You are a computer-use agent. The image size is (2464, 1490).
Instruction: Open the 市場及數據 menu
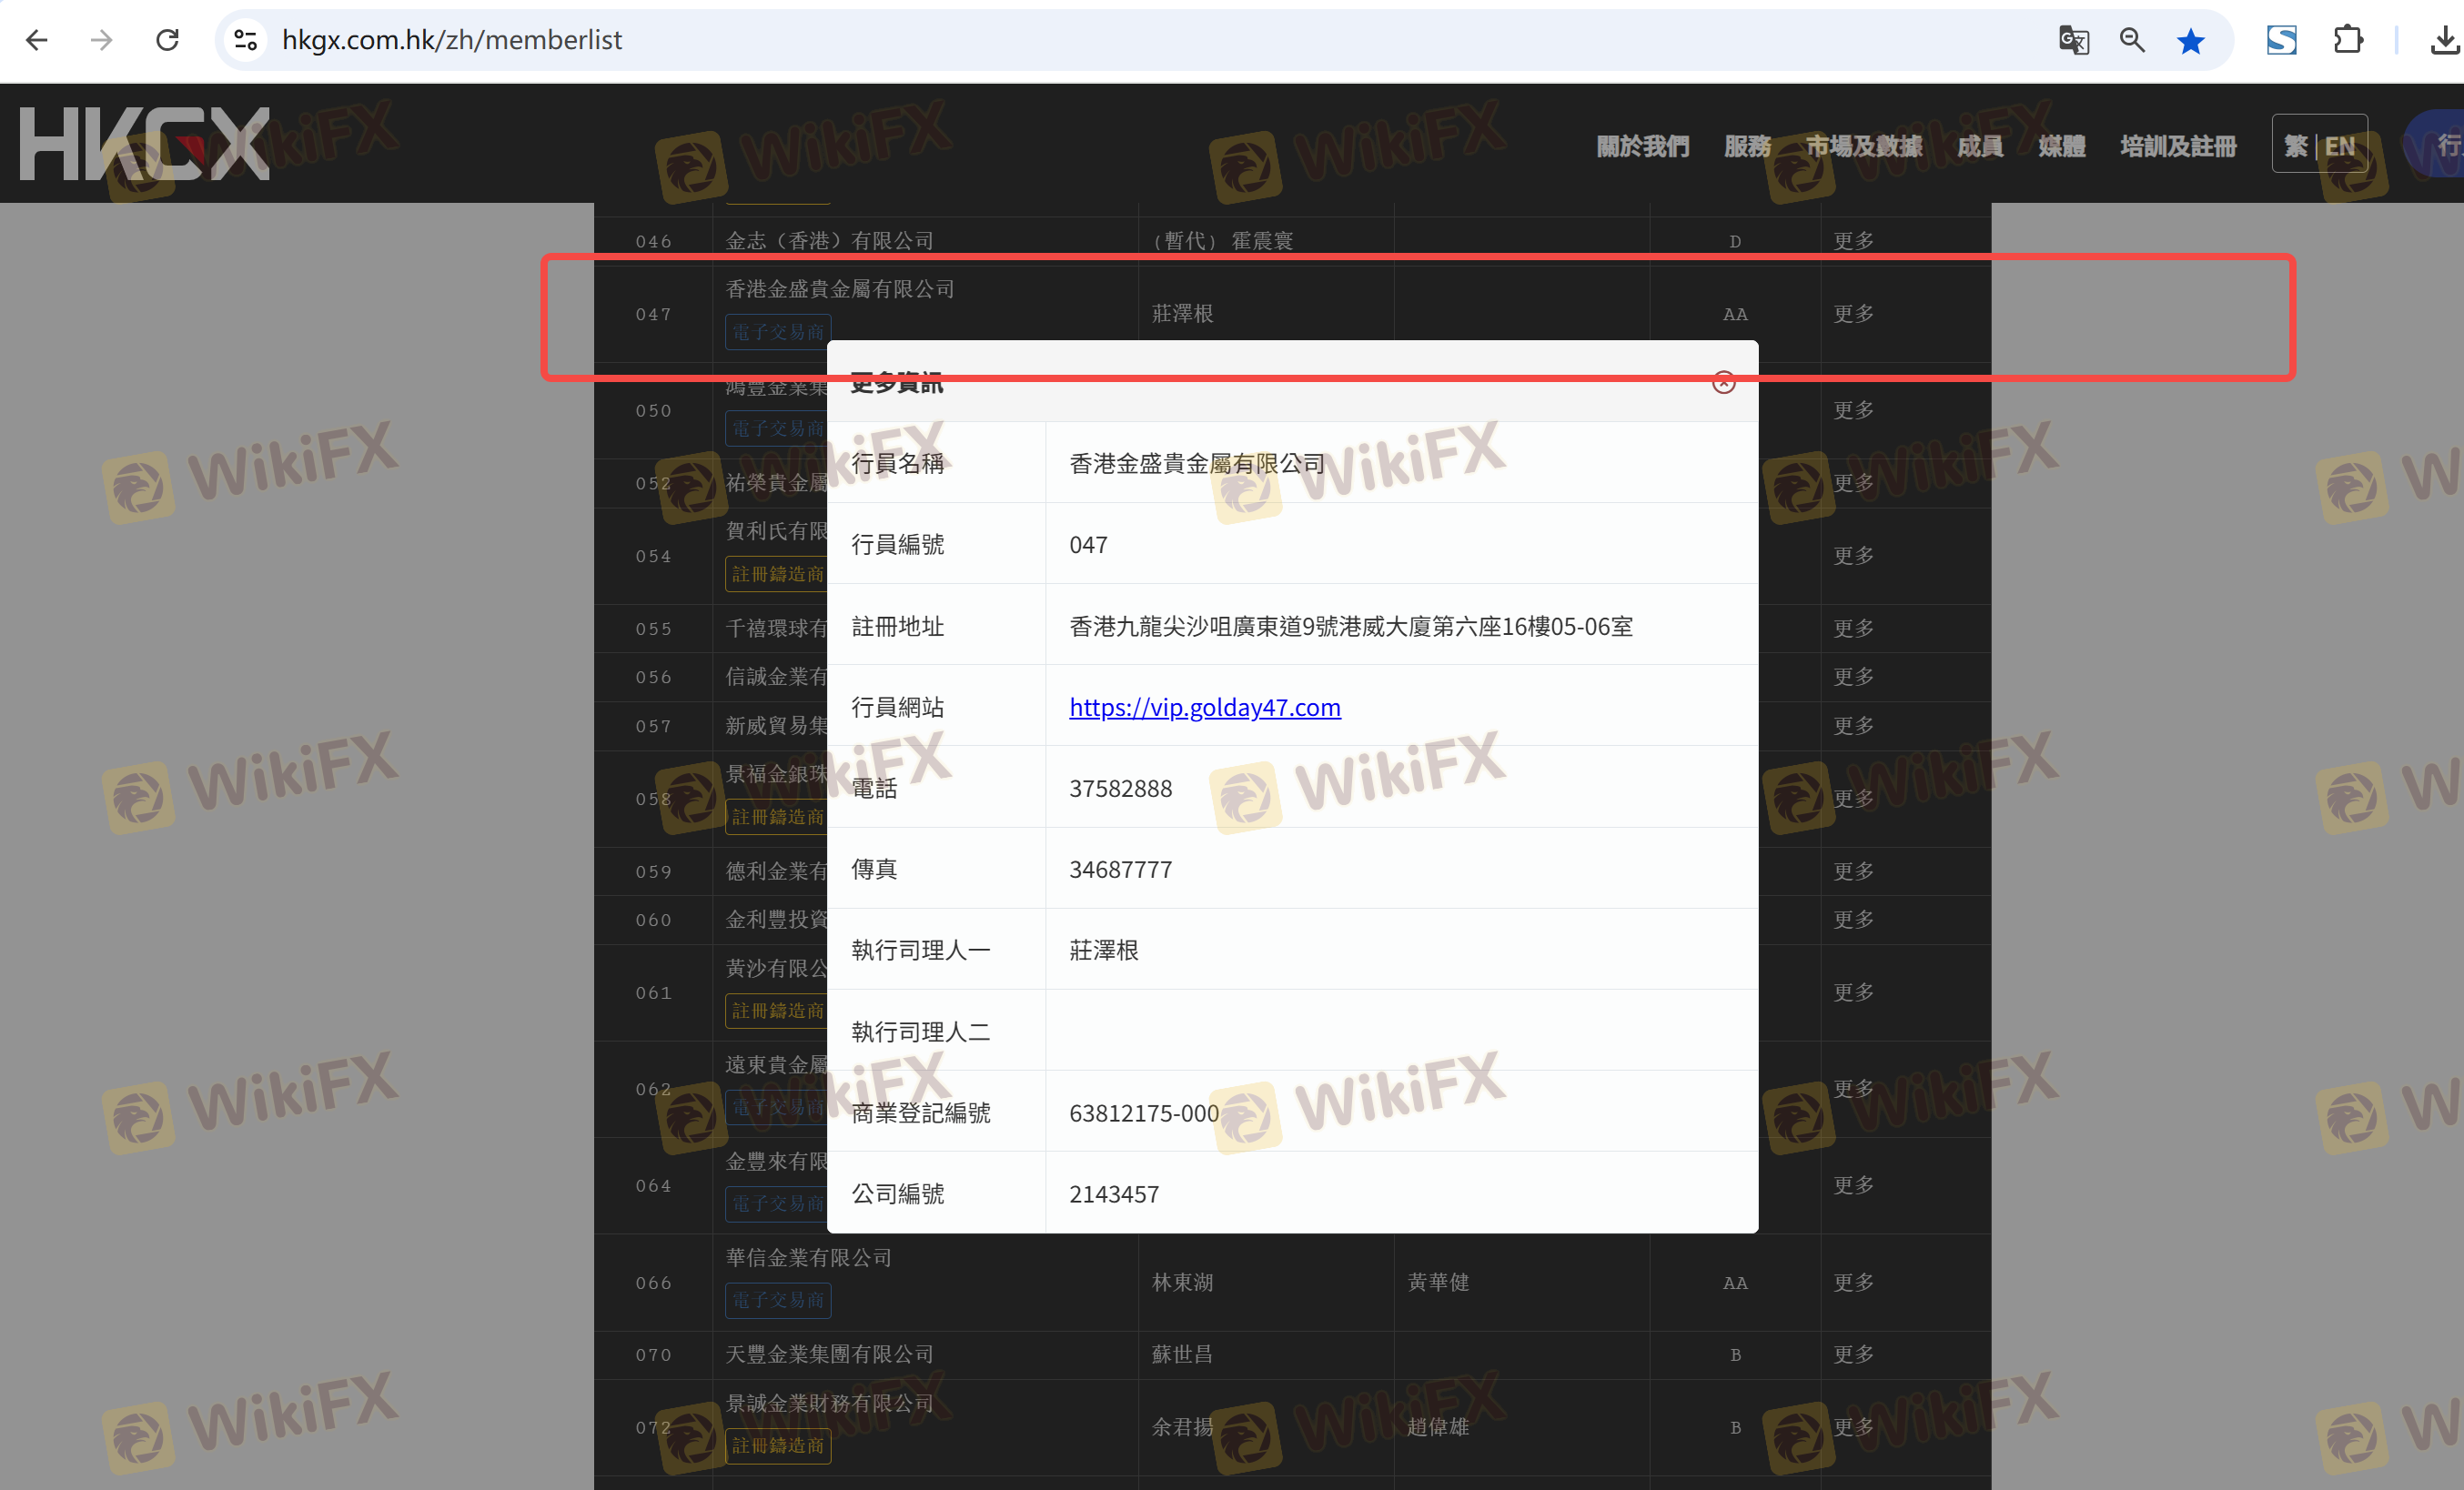1863,147
